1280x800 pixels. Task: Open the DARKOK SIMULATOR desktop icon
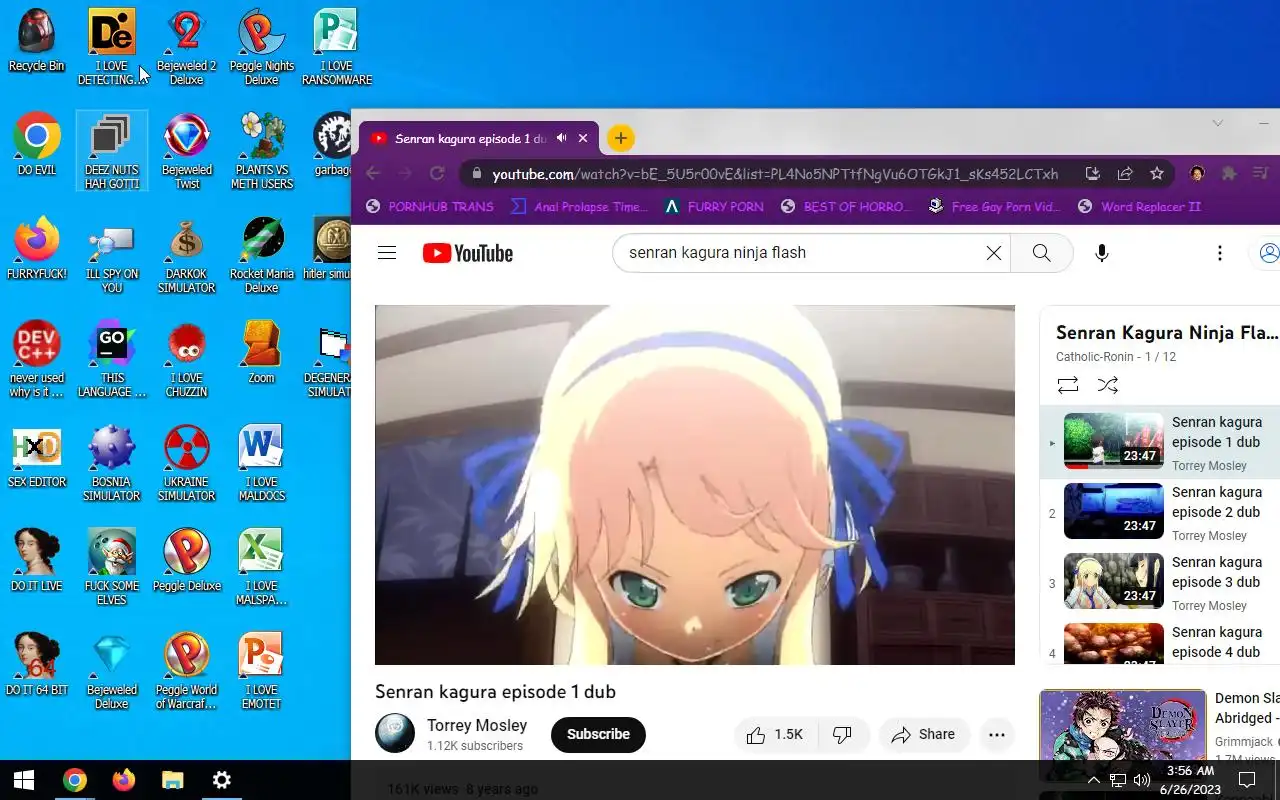click(x=187, y=255)
